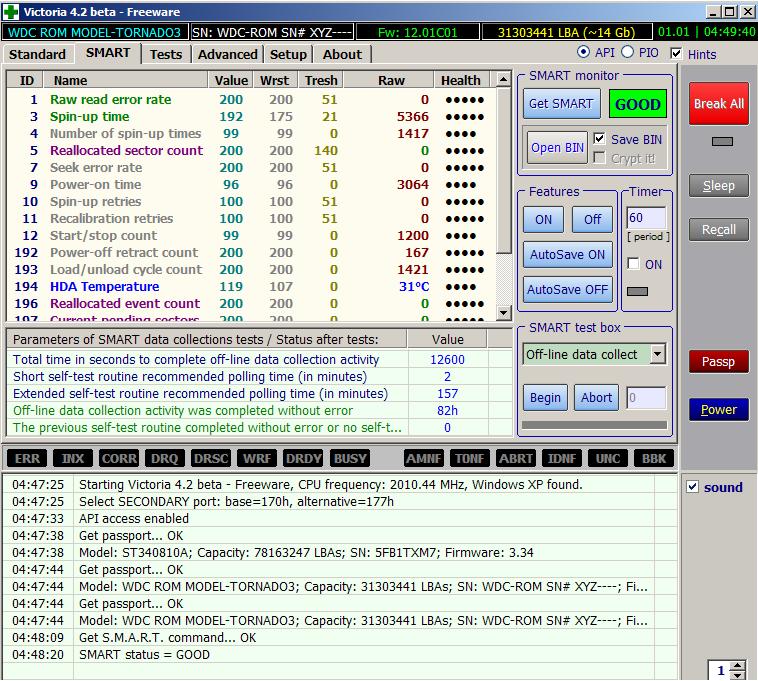Click the SMART table scrollbar thumb

point(503,170)
